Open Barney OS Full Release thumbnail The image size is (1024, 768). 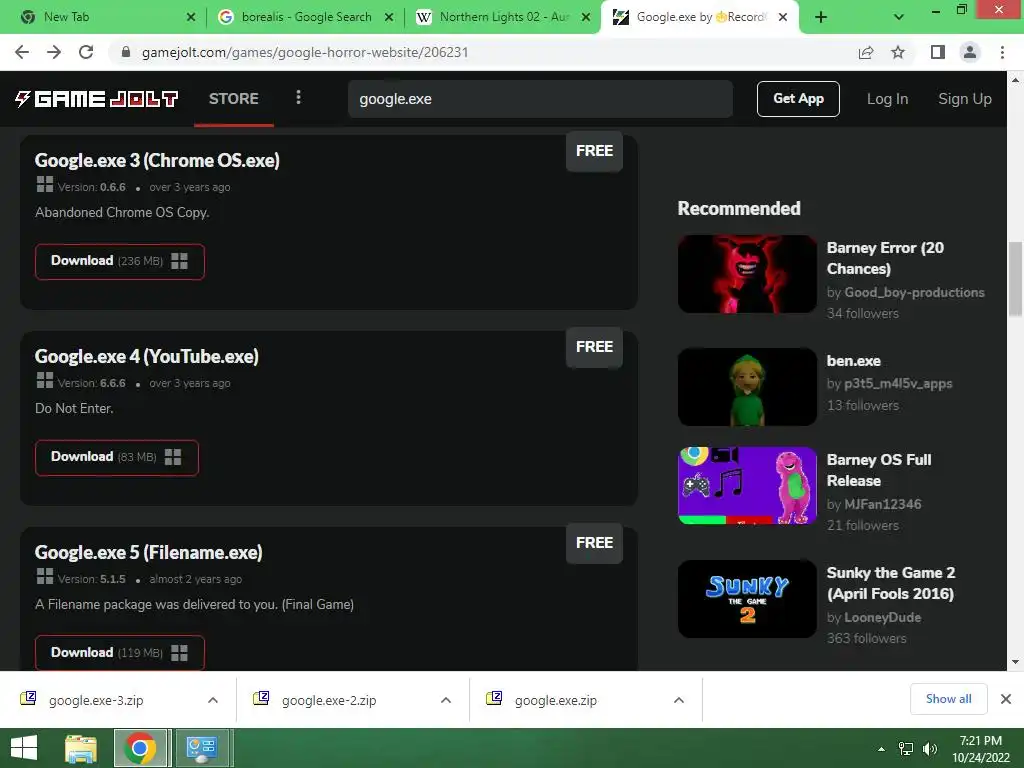point(747,485)
